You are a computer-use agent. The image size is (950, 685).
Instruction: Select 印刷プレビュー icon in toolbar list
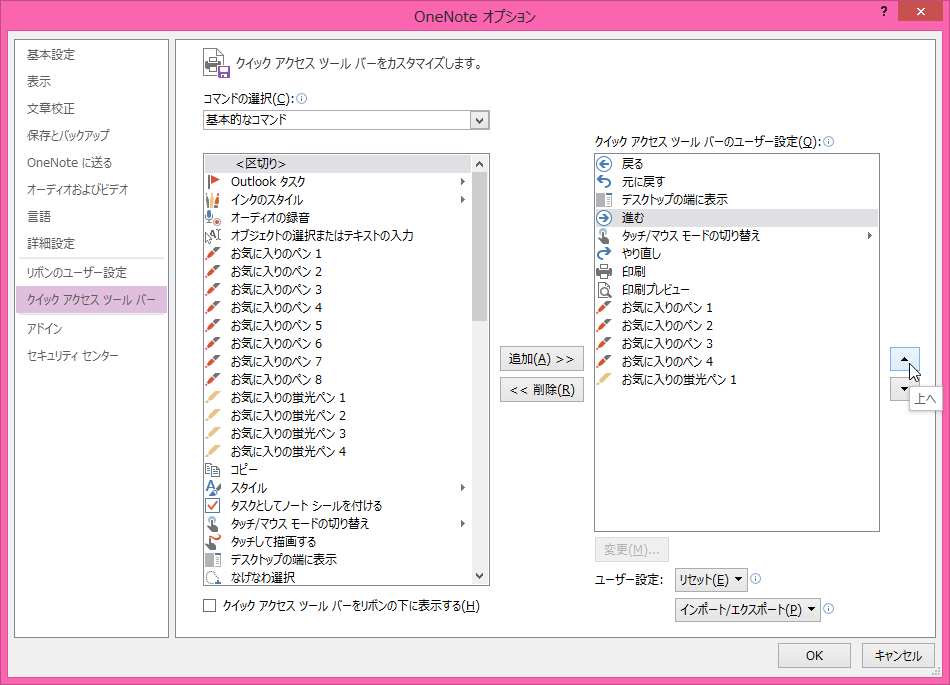coord(604,290)
